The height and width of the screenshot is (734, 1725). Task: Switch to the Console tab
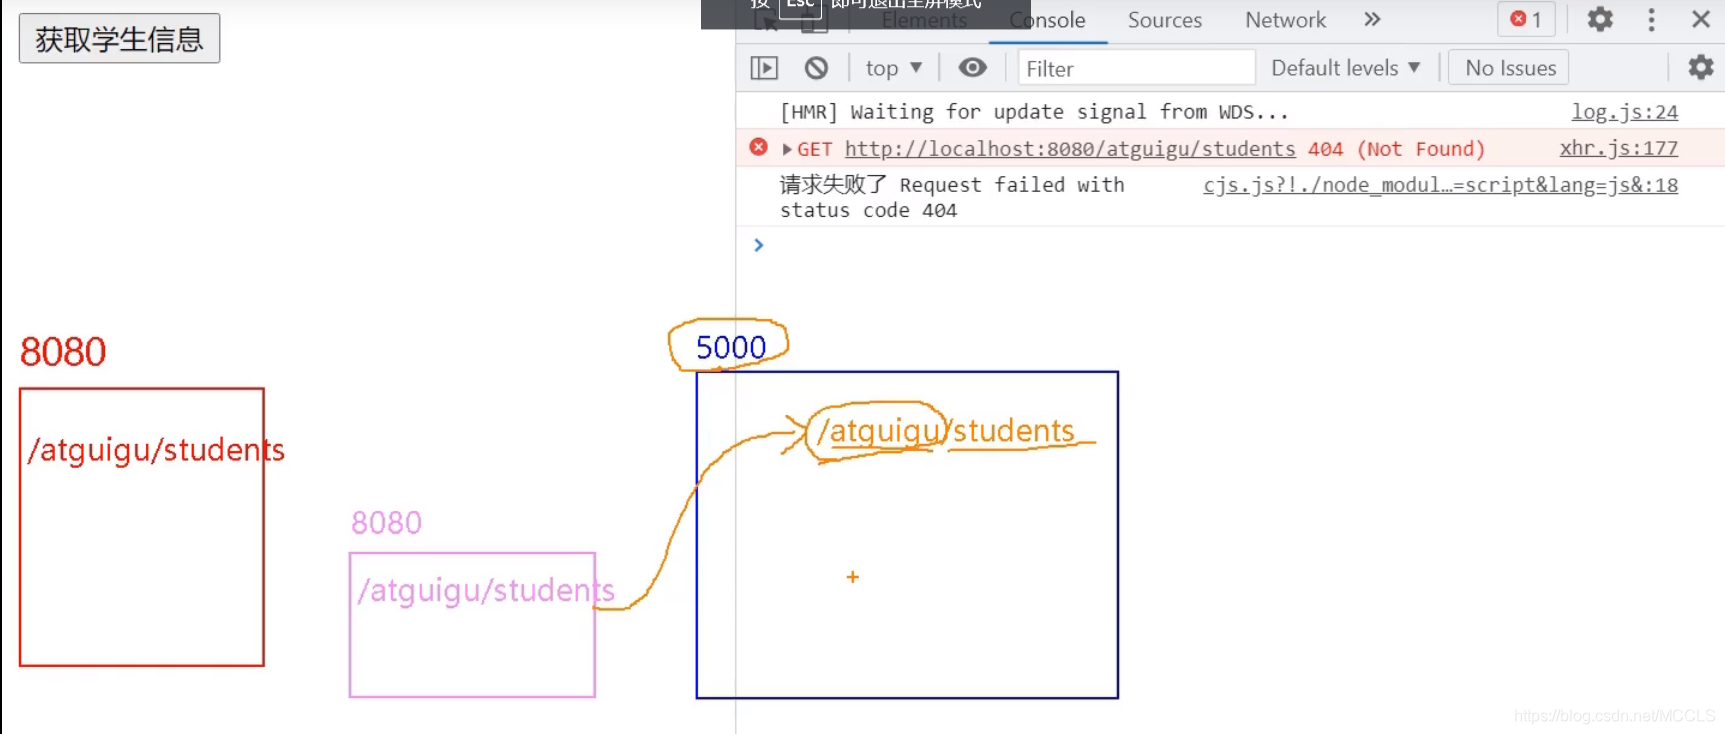(1047, 20)
